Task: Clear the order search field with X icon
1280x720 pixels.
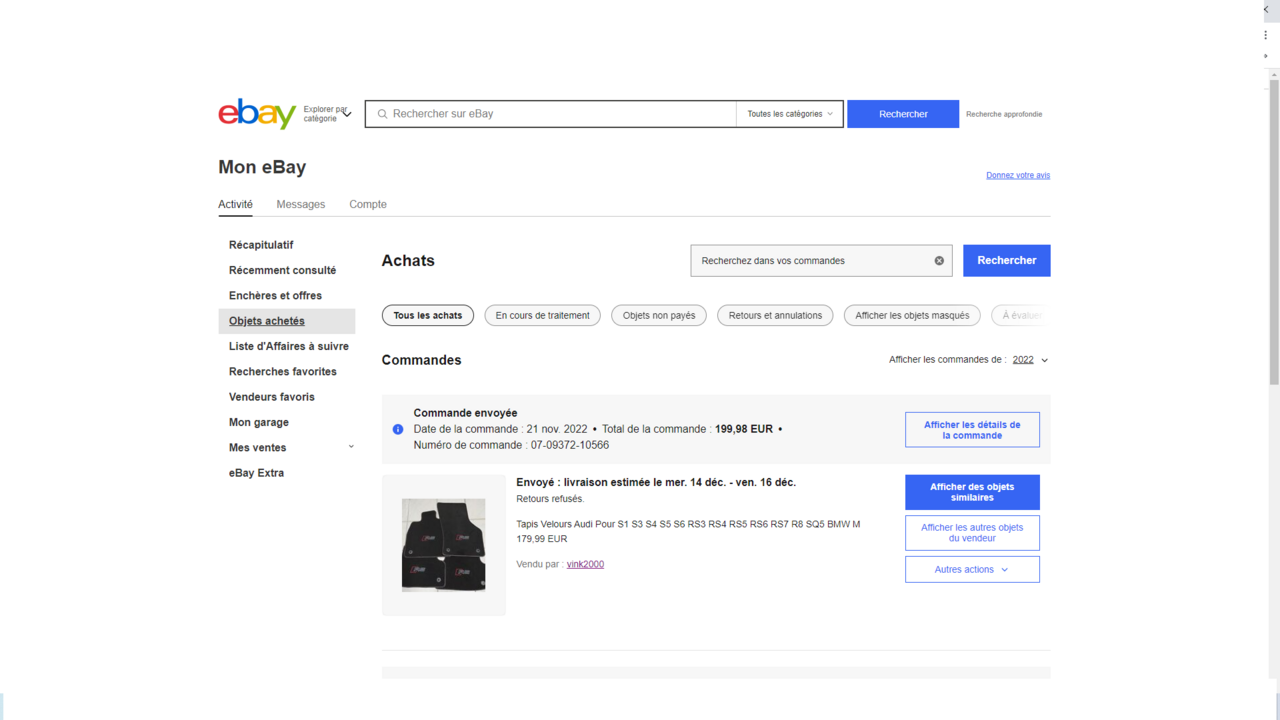Action: coord(939,261)
